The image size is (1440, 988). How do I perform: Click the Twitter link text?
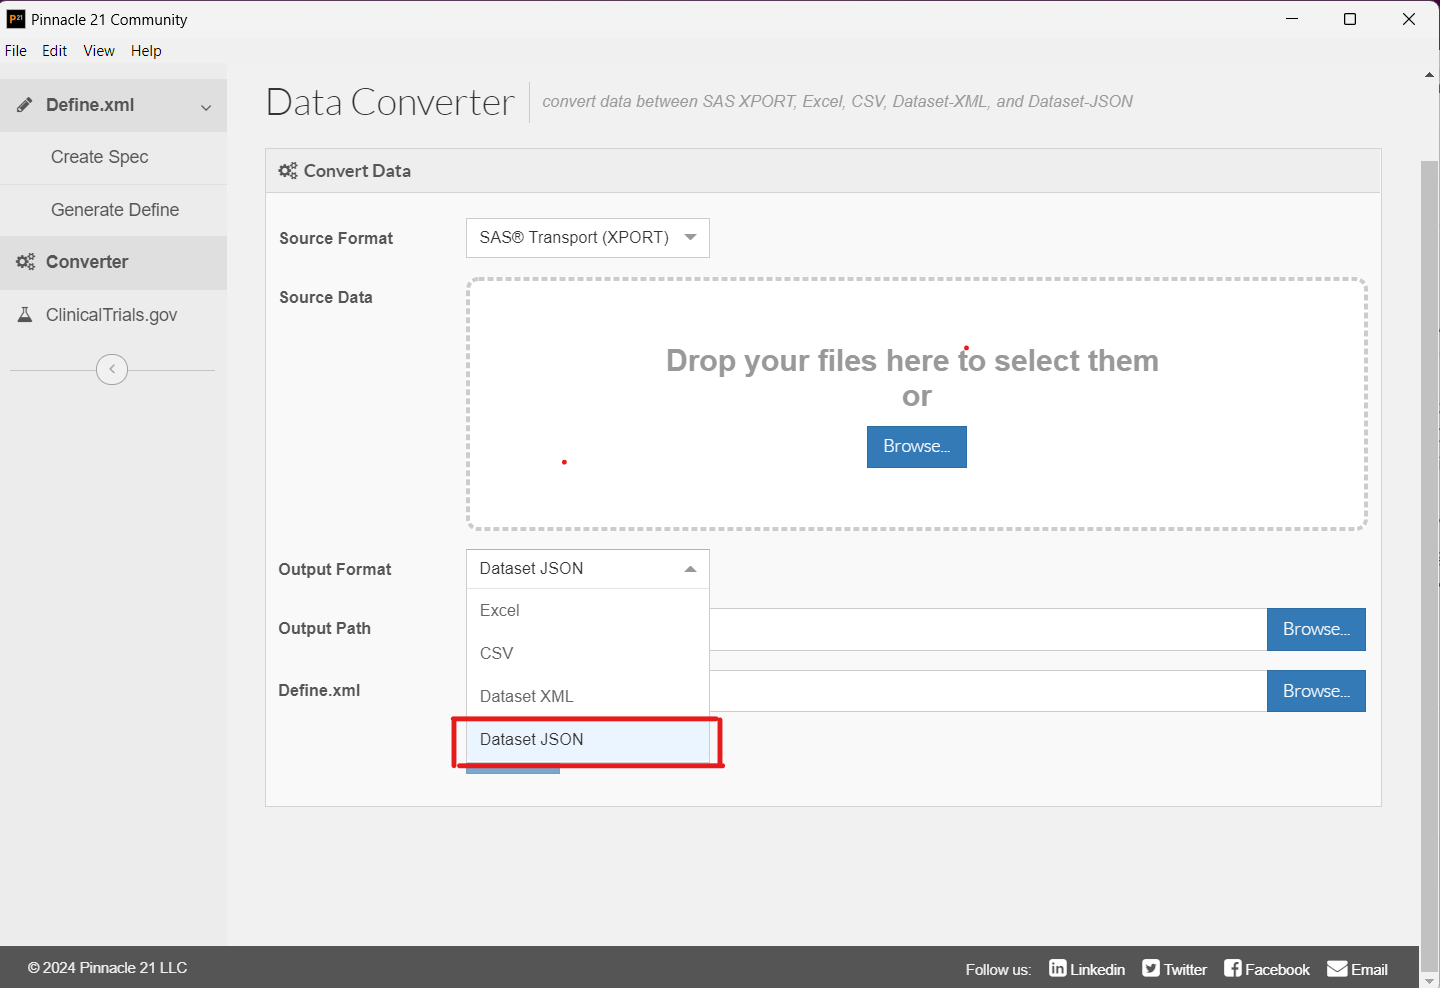click(x=1185, y=969)
